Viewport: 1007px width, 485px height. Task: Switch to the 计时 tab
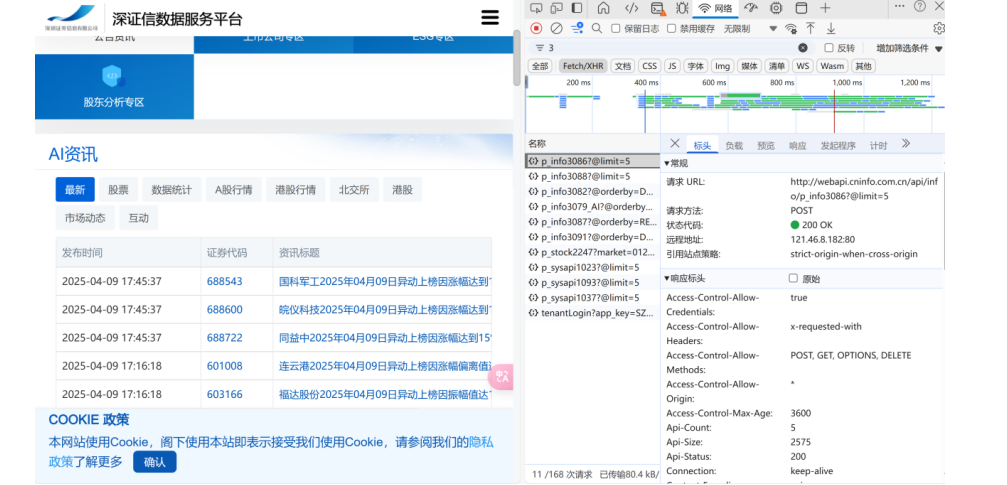879,146
